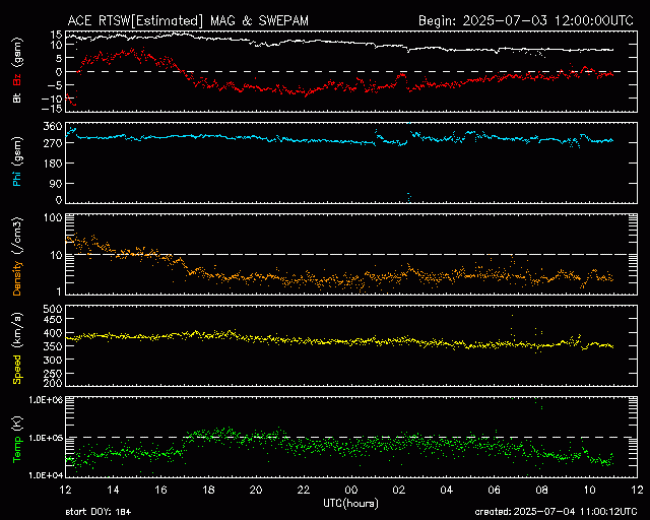The width and height of the screenshot is (650, 520).
Task: Click the '04' hour label on the time axis
Action: [x=446, y=490]
